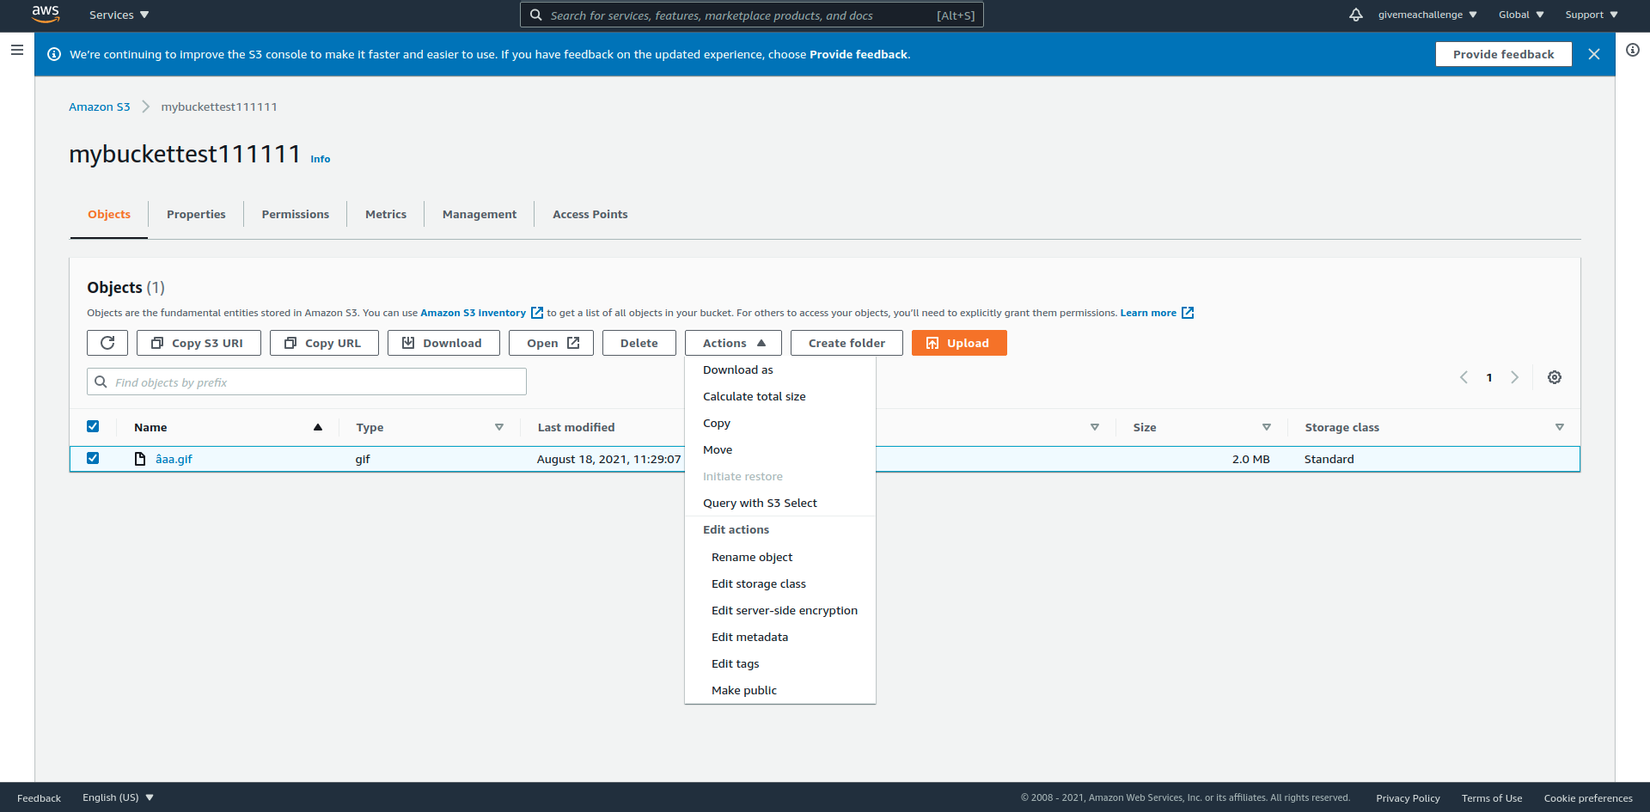Select the Objects tab
The width and height of the screenshot is (1650, 812).
point(109,214)
